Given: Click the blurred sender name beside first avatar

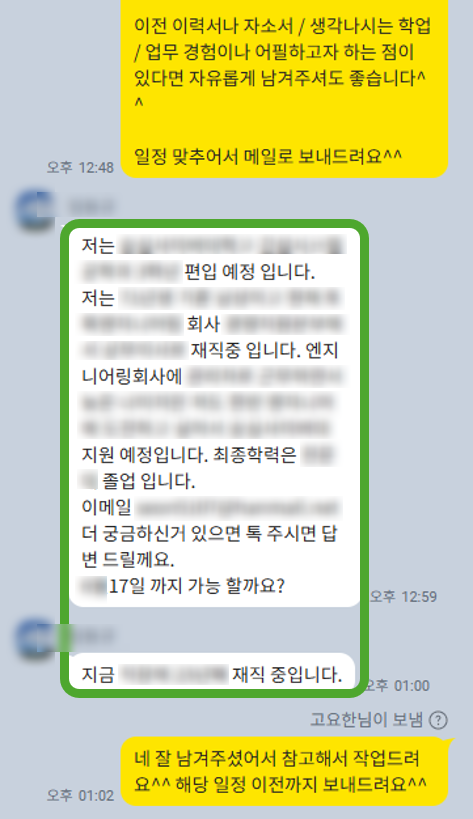Looking at the screenshot, I should (90, 206).
